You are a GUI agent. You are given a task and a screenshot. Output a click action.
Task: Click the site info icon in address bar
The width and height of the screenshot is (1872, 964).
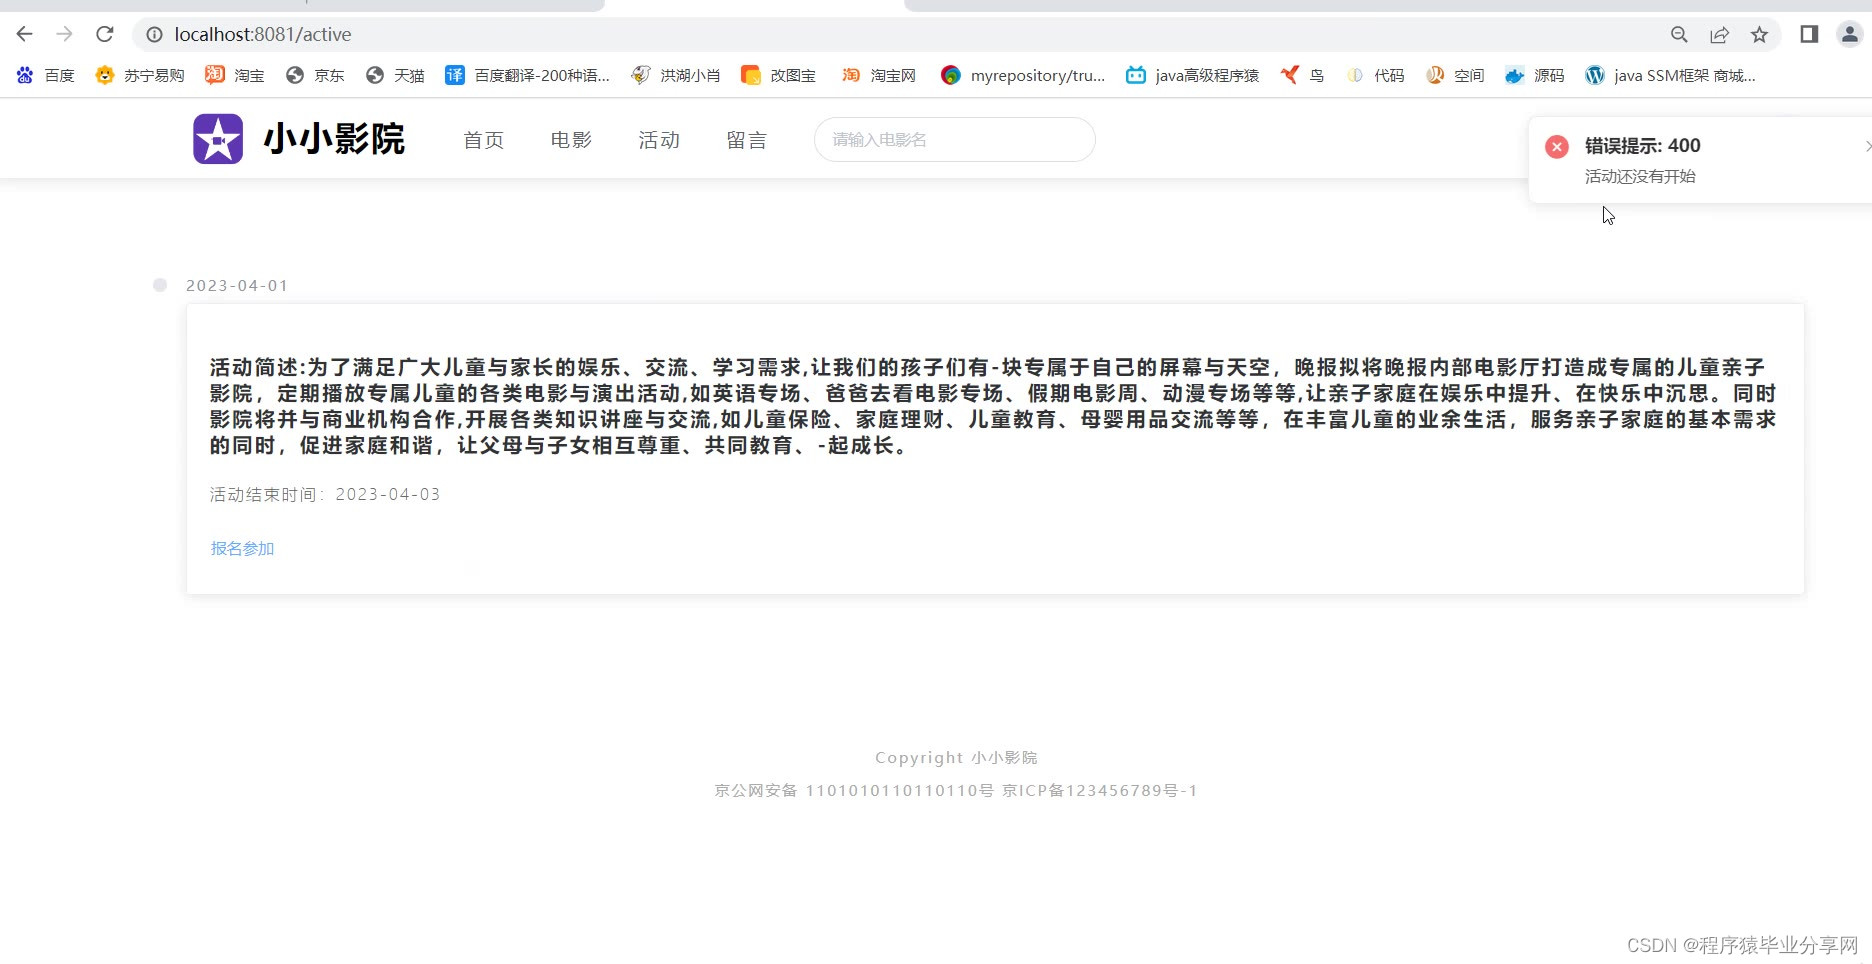154,34
